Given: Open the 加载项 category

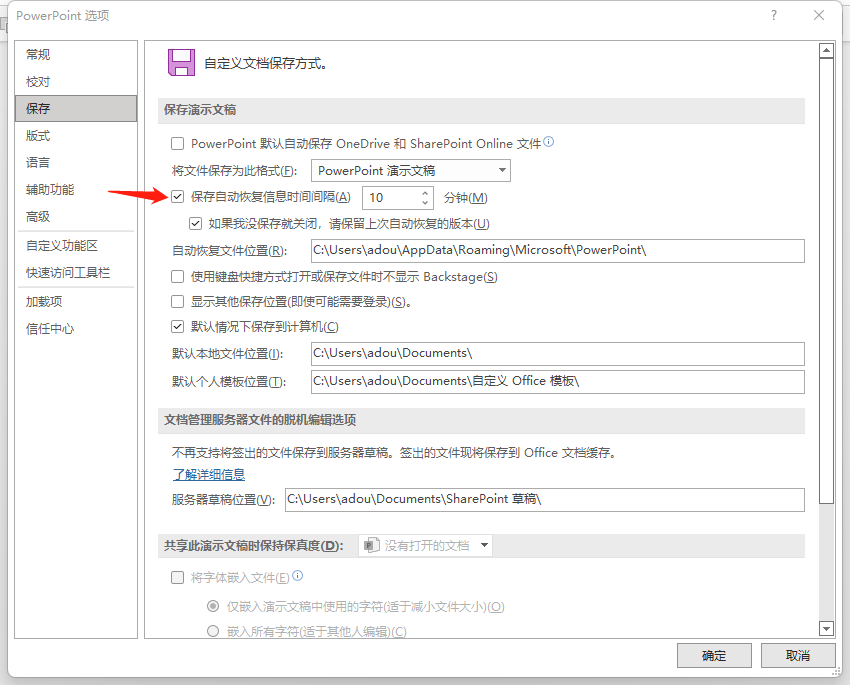Looking at the screenshot, I should click(x=76, y=301).
